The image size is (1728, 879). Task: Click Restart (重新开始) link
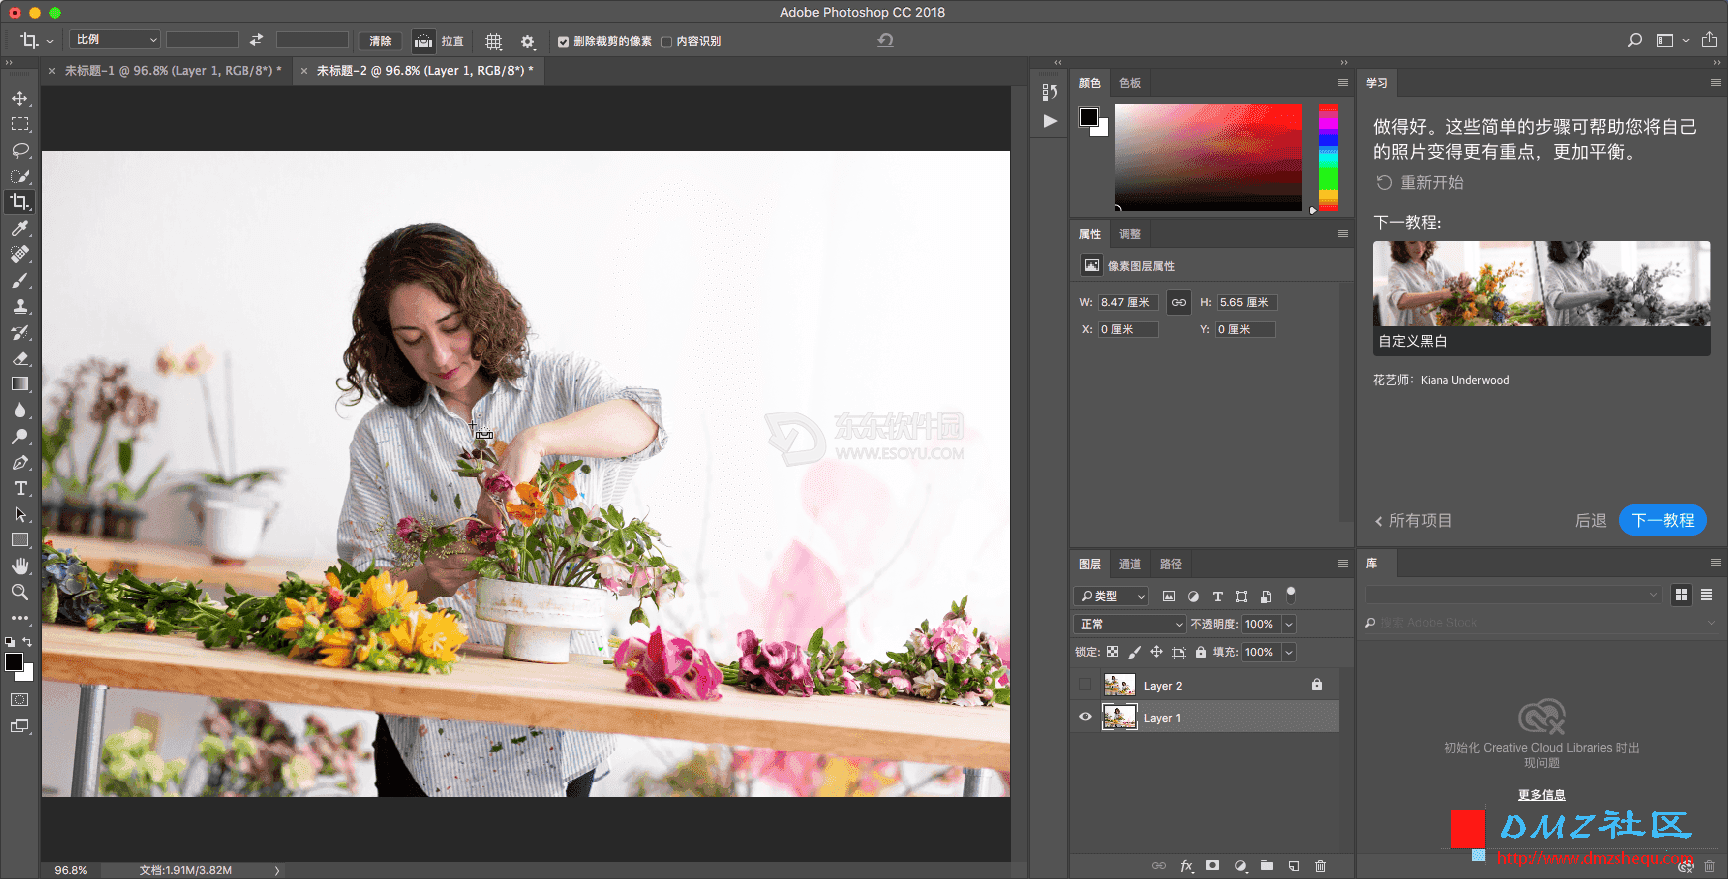click(1420, 182)
